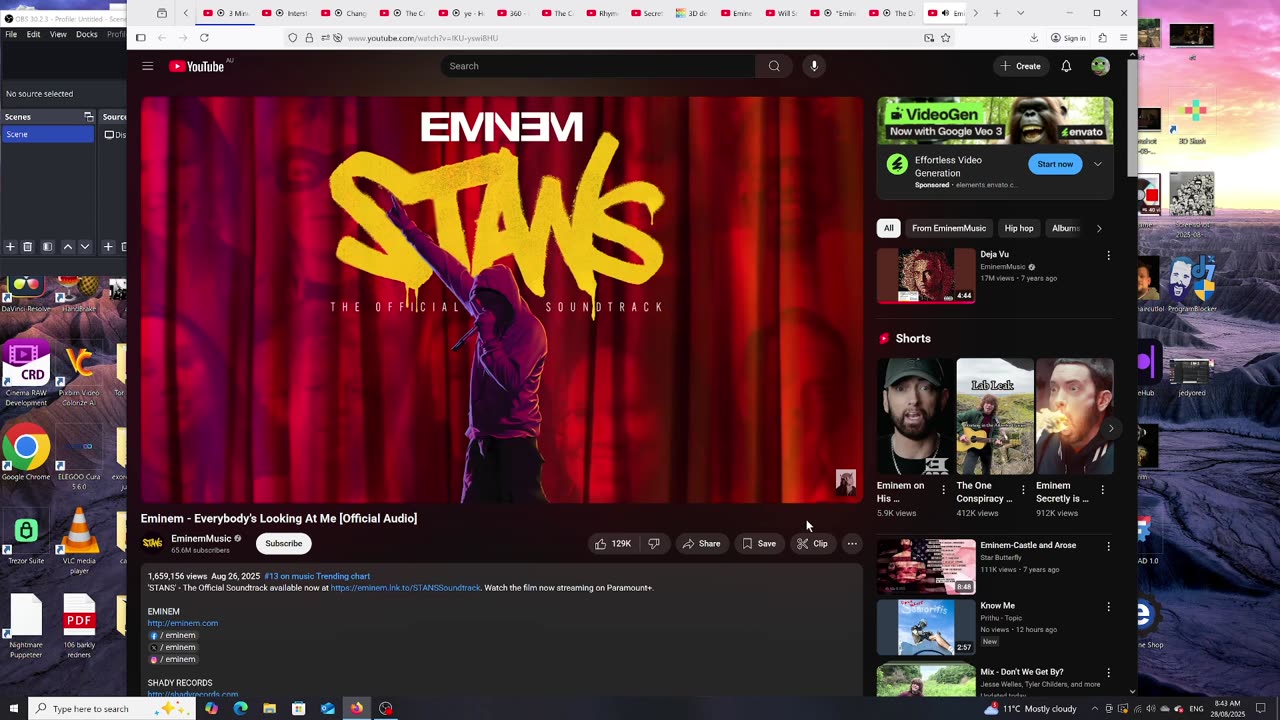Open options for The One Conspiracy short
The width and height of the screenshot is (1280, 720).
pyautogui.click(x=1022, y=490)
